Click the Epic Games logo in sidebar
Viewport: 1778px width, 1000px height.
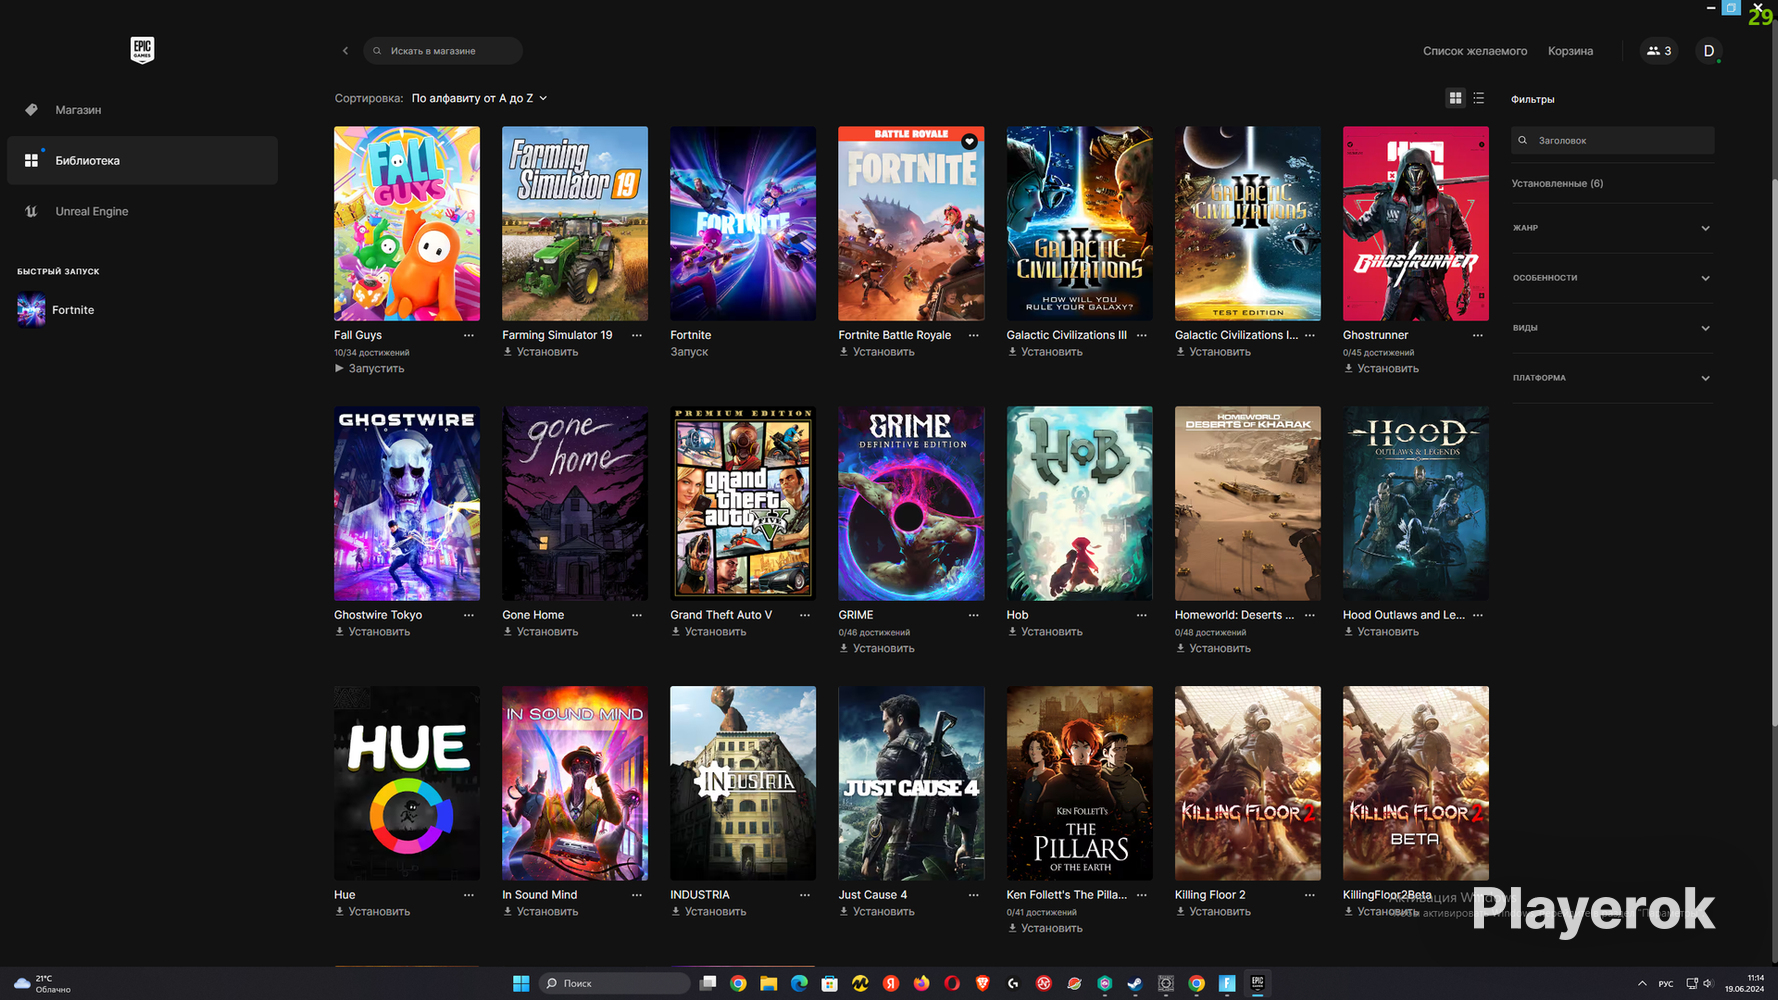point(142,50)
